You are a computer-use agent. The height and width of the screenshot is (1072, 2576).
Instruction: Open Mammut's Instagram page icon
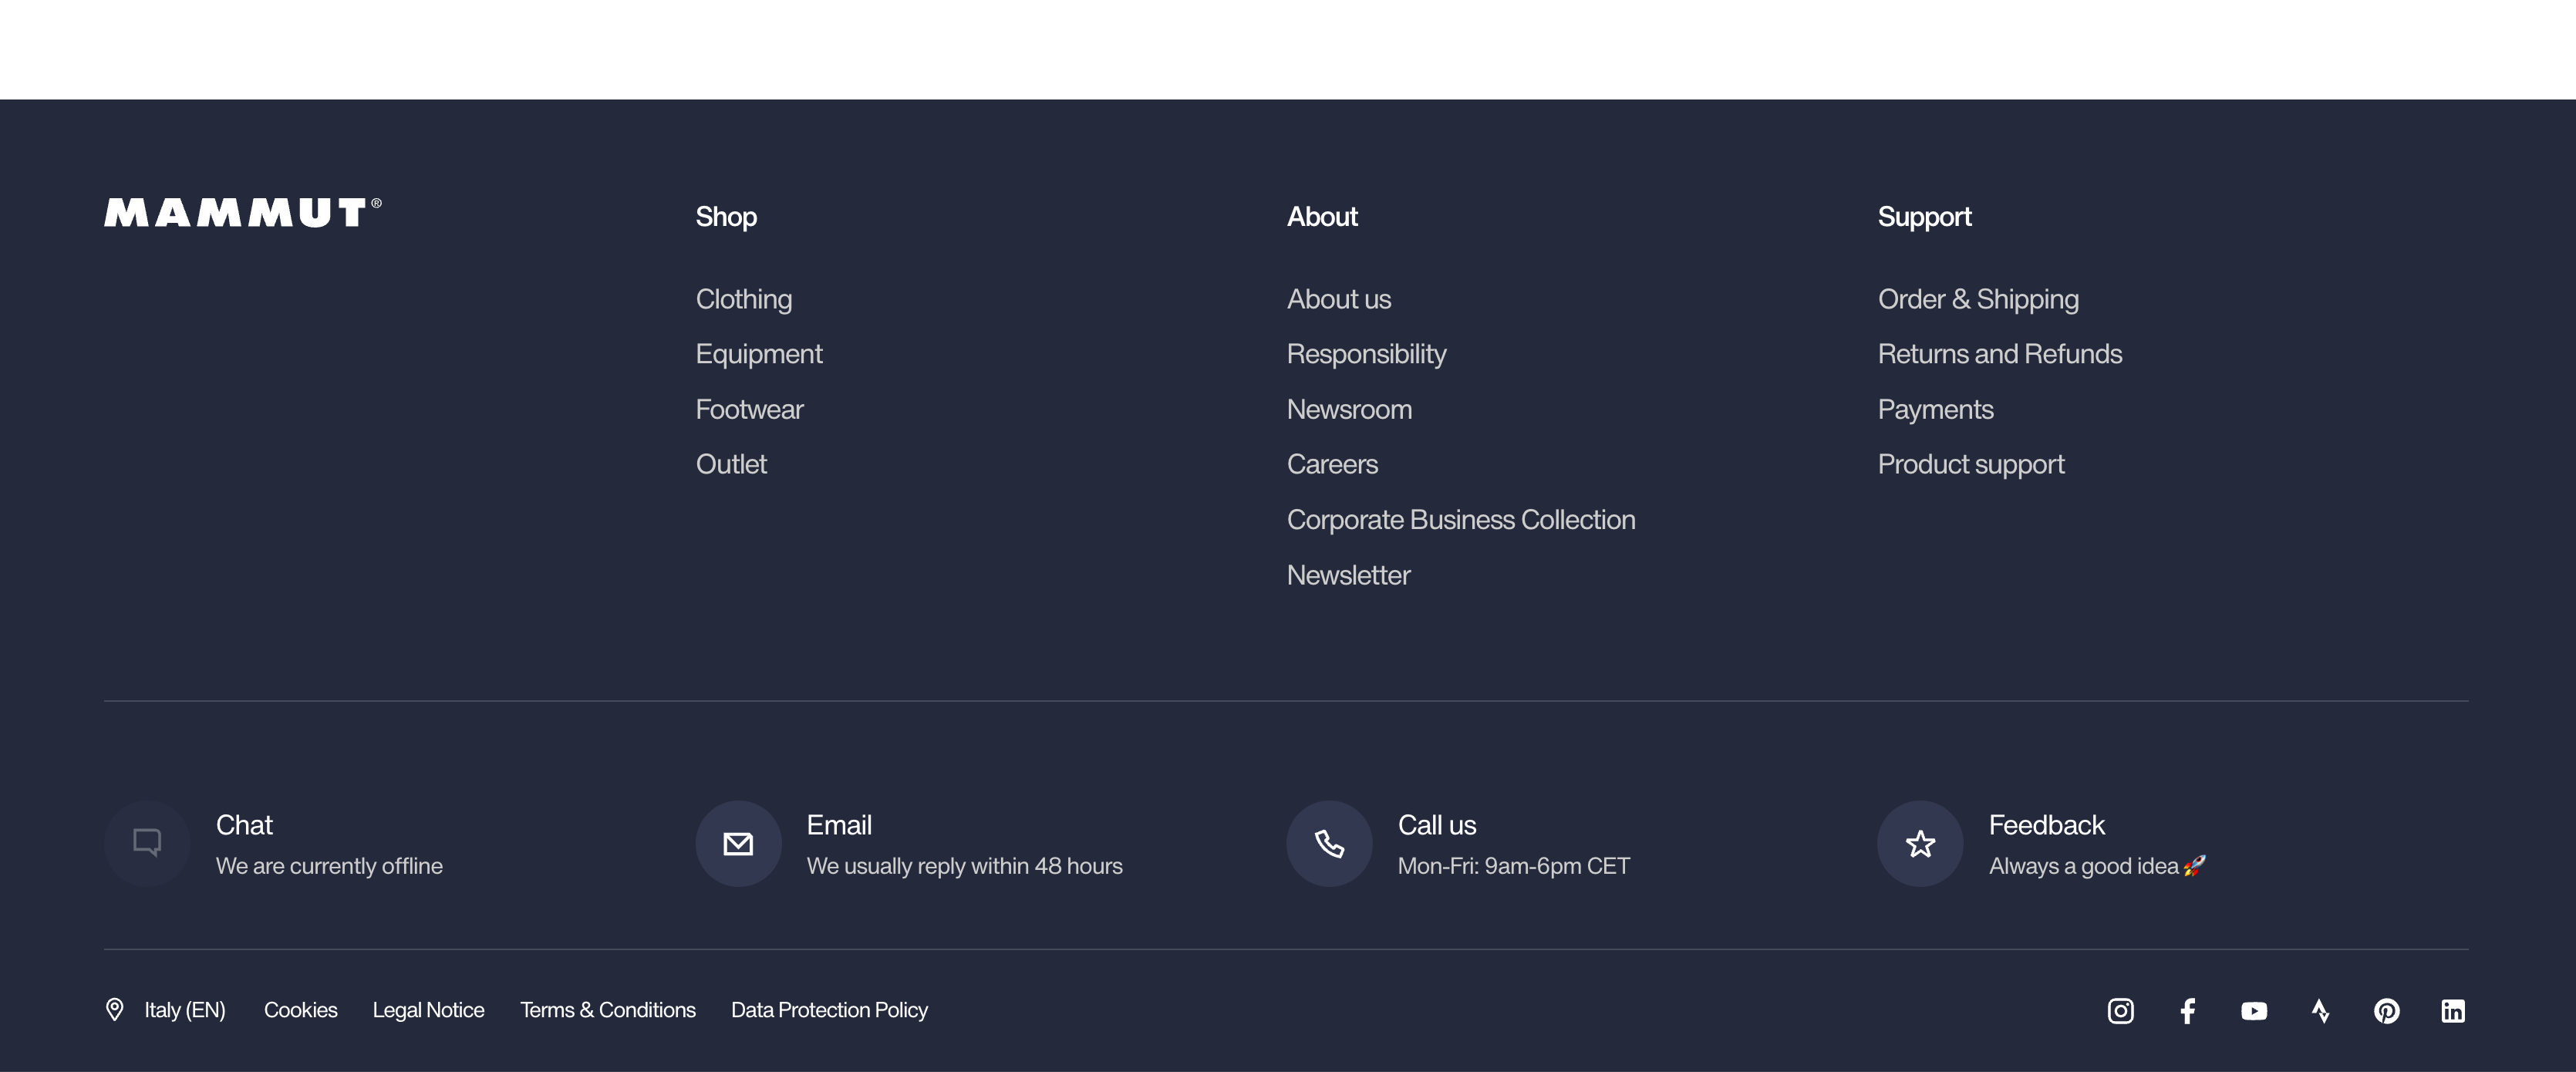(2120, 1011)
